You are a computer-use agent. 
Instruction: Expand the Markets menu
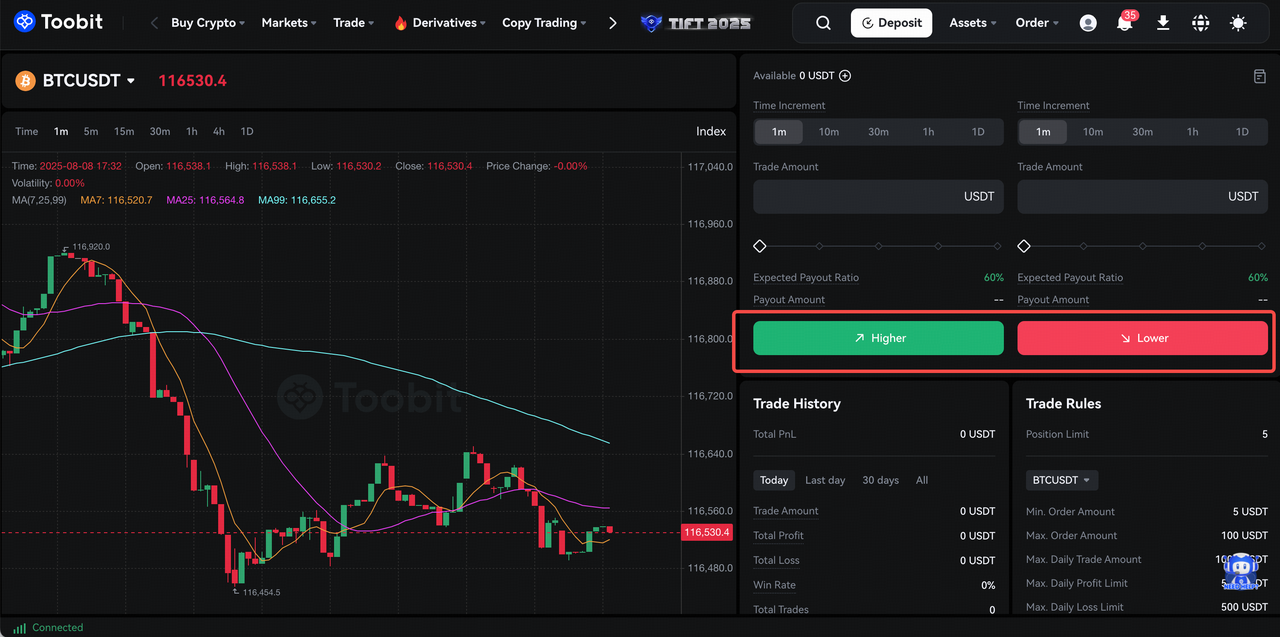point(289,23)
